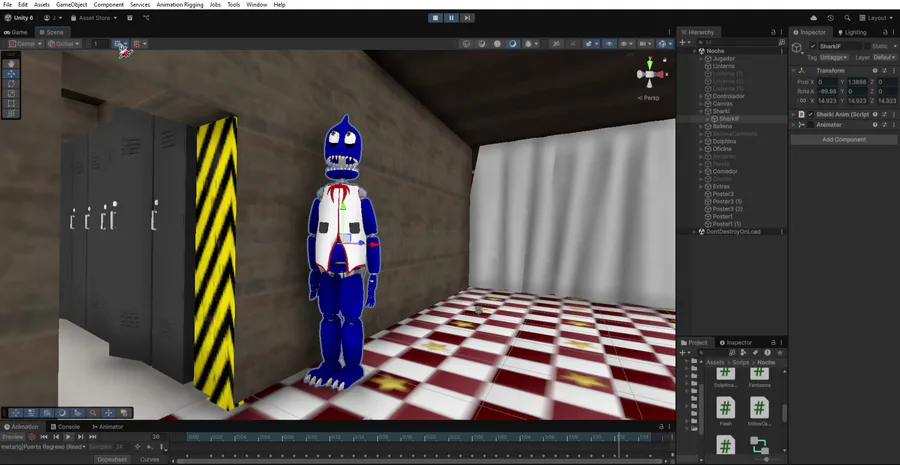
Task: Choose wireframe draw mode icon
Action: (x=466, y=44)
